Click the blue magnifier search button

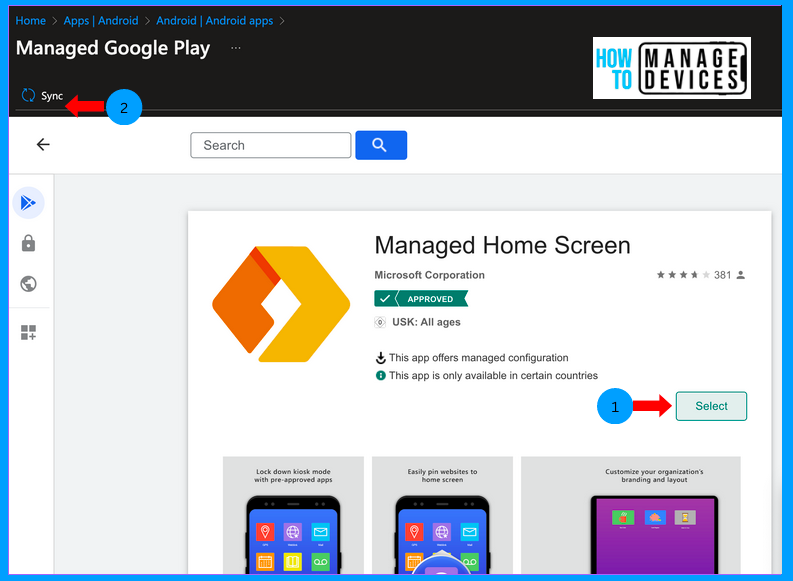point(381,145)
